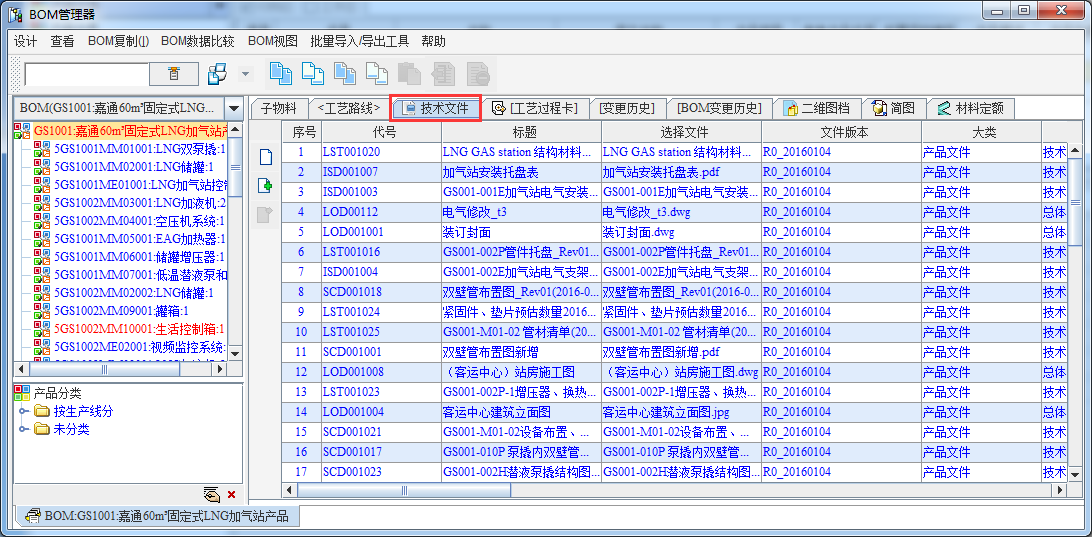
Task: Click the 文件版本 column header
Action: click(842, 132)
